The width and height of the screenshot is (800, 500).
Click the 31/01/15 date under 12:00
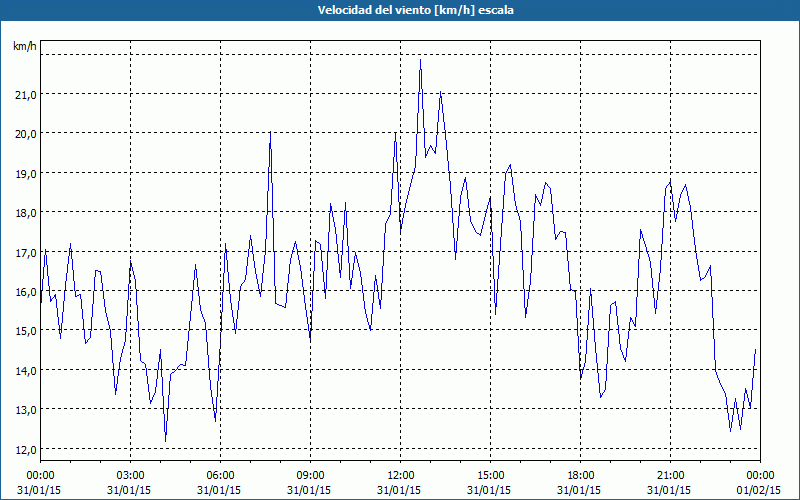(x=399, y=490)
